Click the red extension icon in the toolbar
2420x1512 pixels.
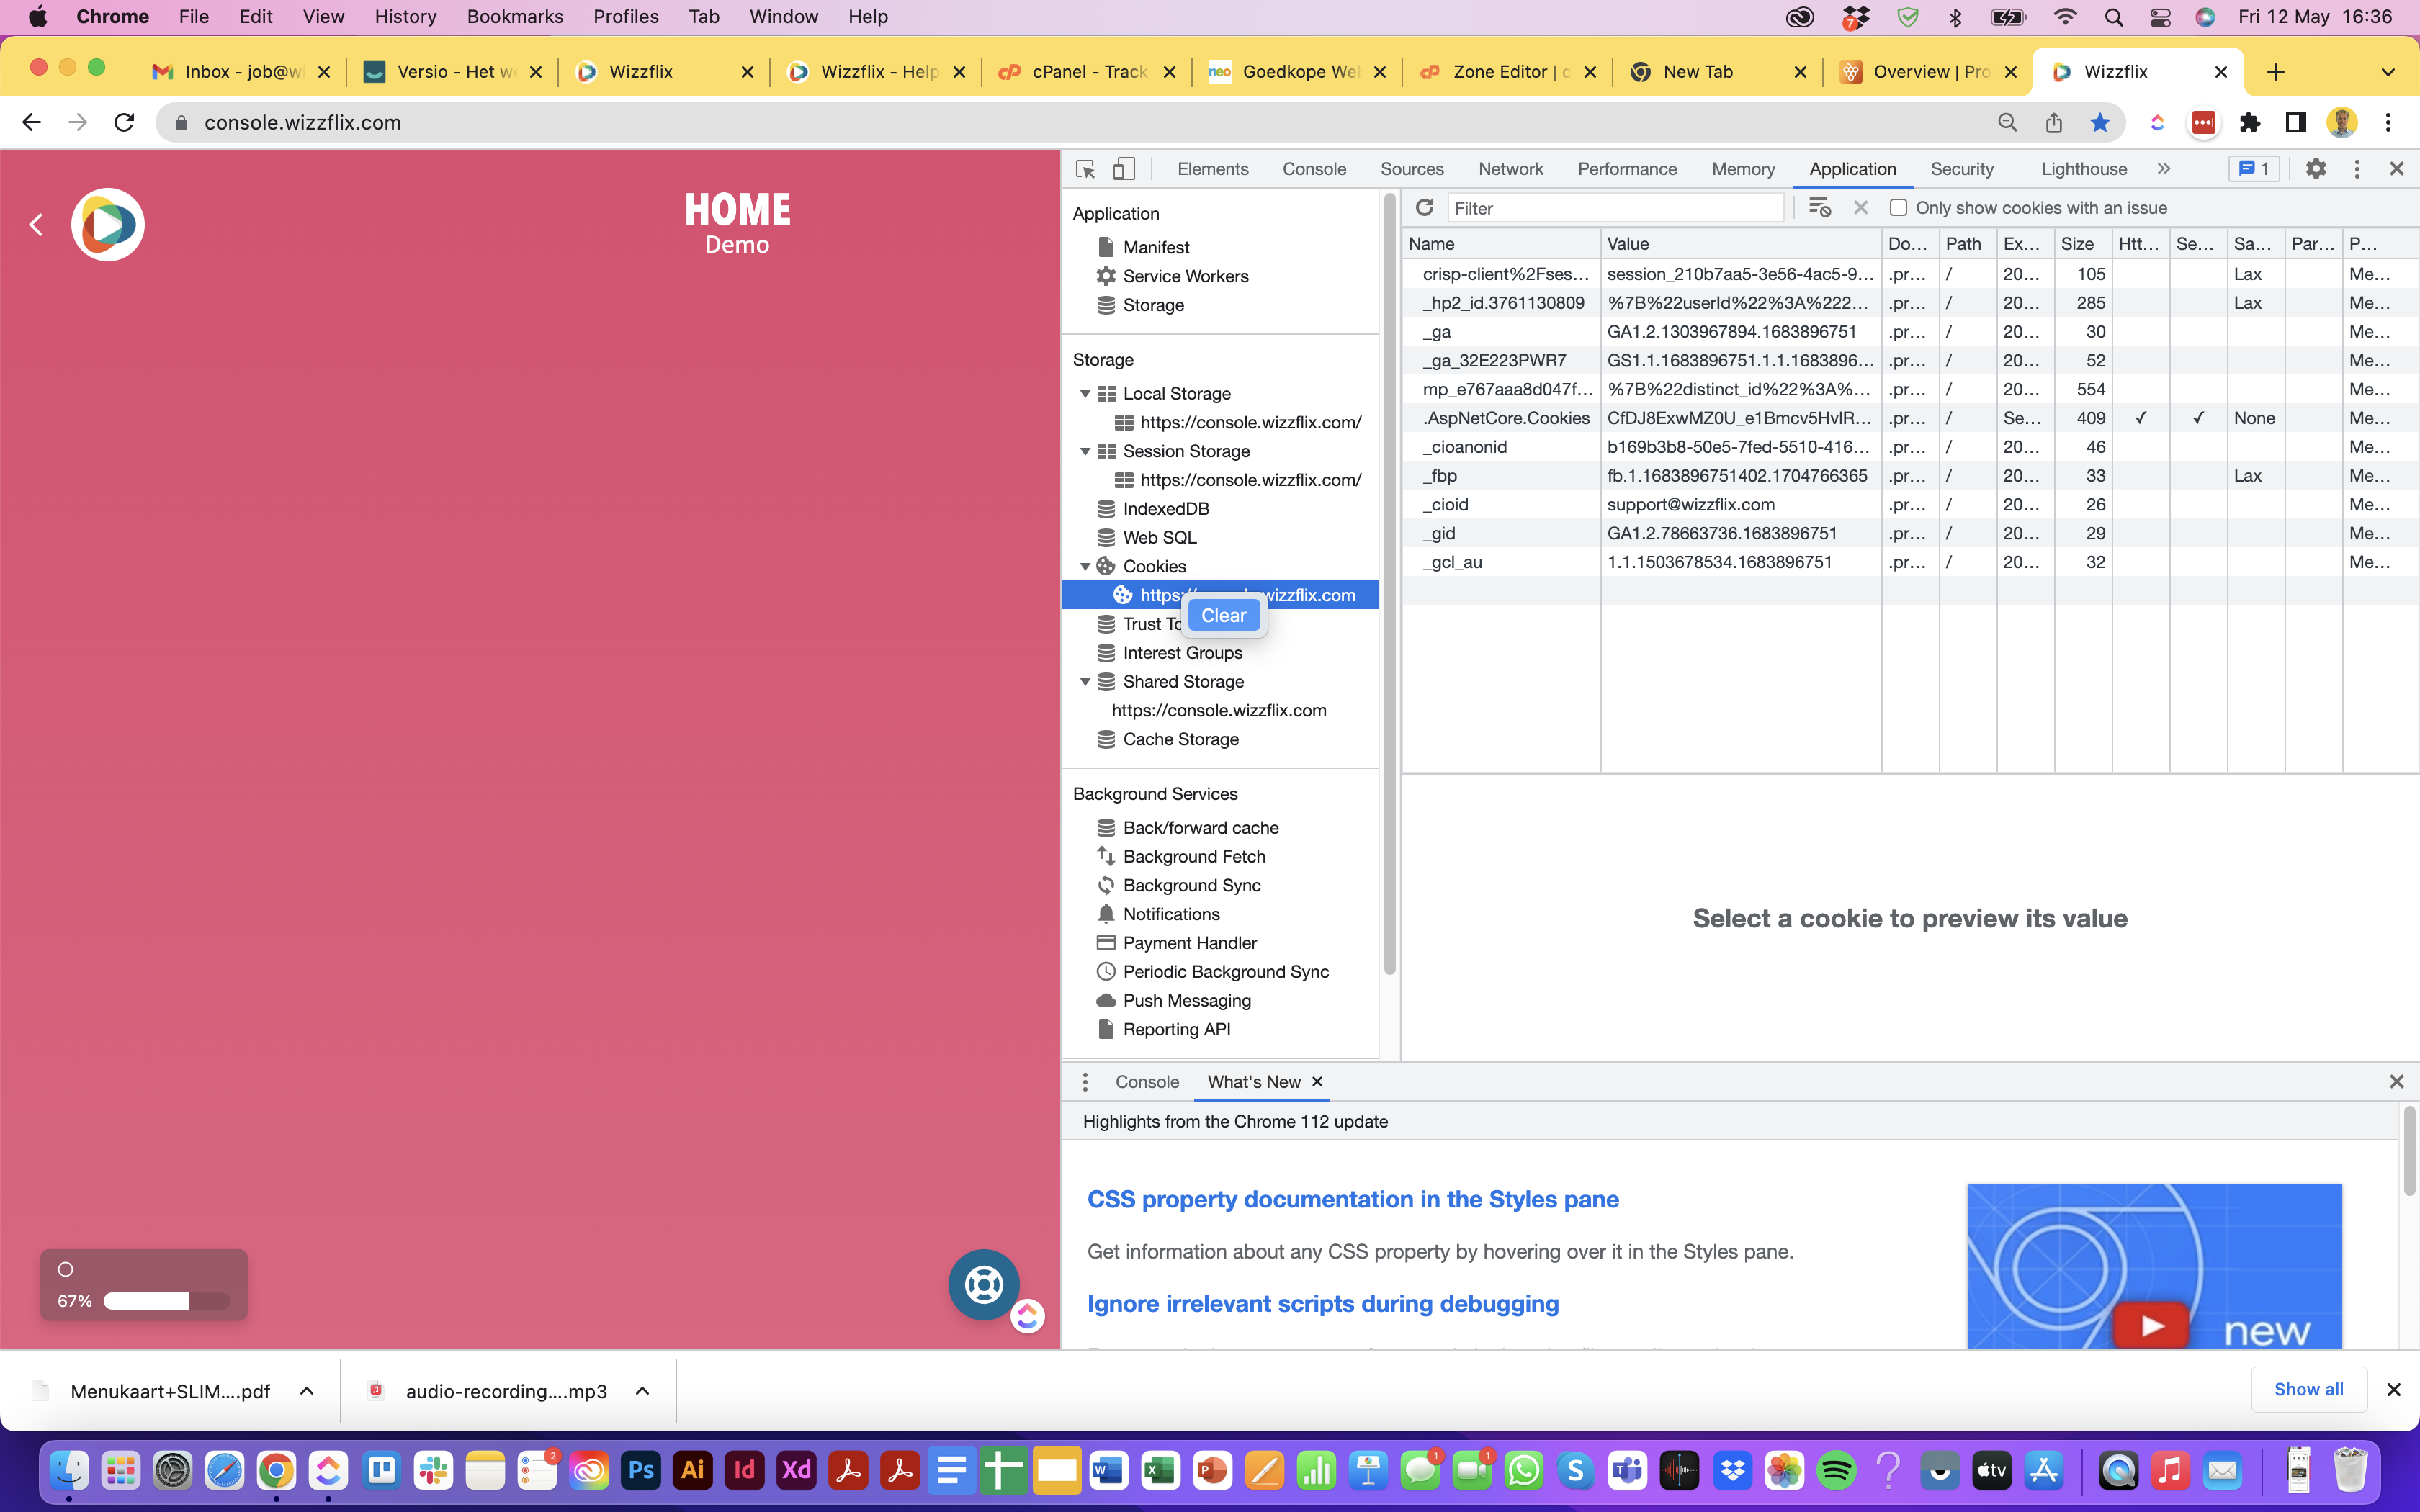(x=2204, y=122)
